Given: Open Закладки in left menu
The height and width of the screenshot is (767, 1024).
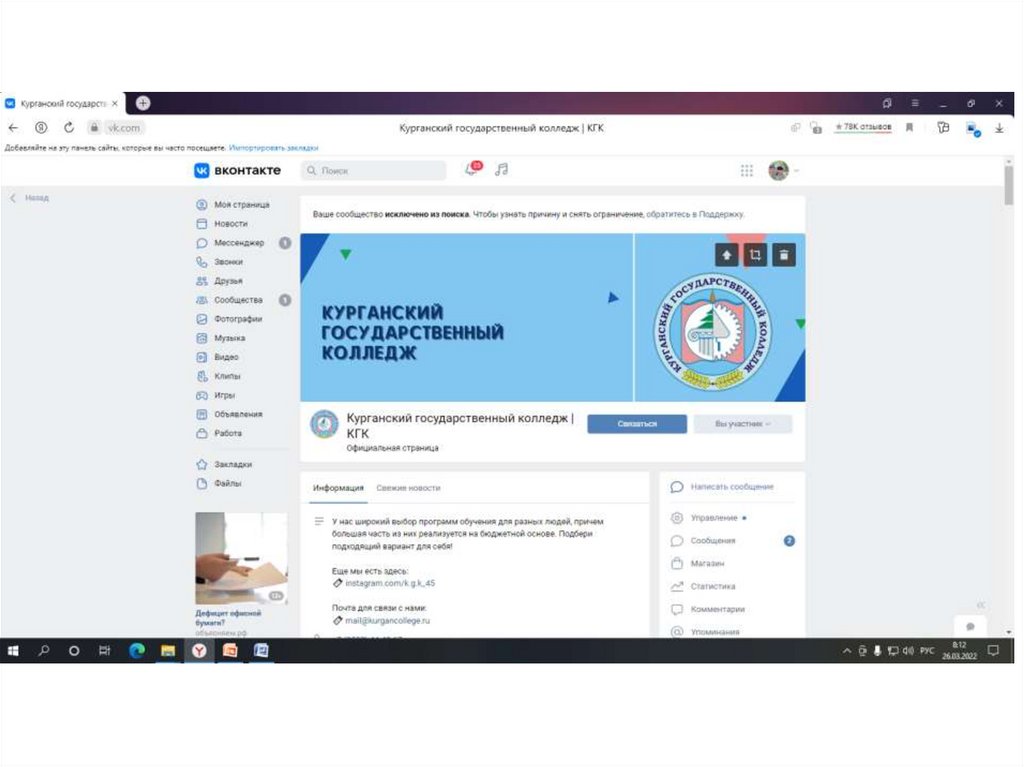Looking at the screenshot, I should tap(224, 465).
